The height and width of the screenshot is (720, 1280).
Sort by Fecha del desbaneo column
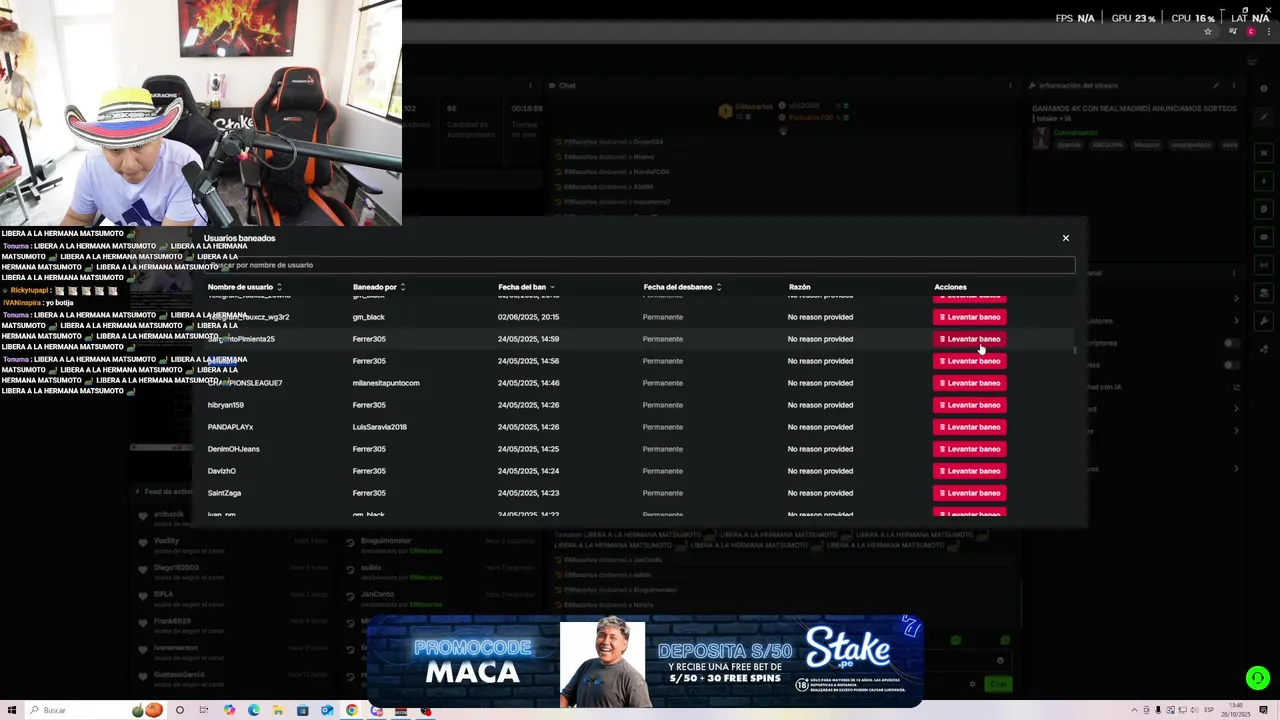pyautogui.click(x=682, y=287)
